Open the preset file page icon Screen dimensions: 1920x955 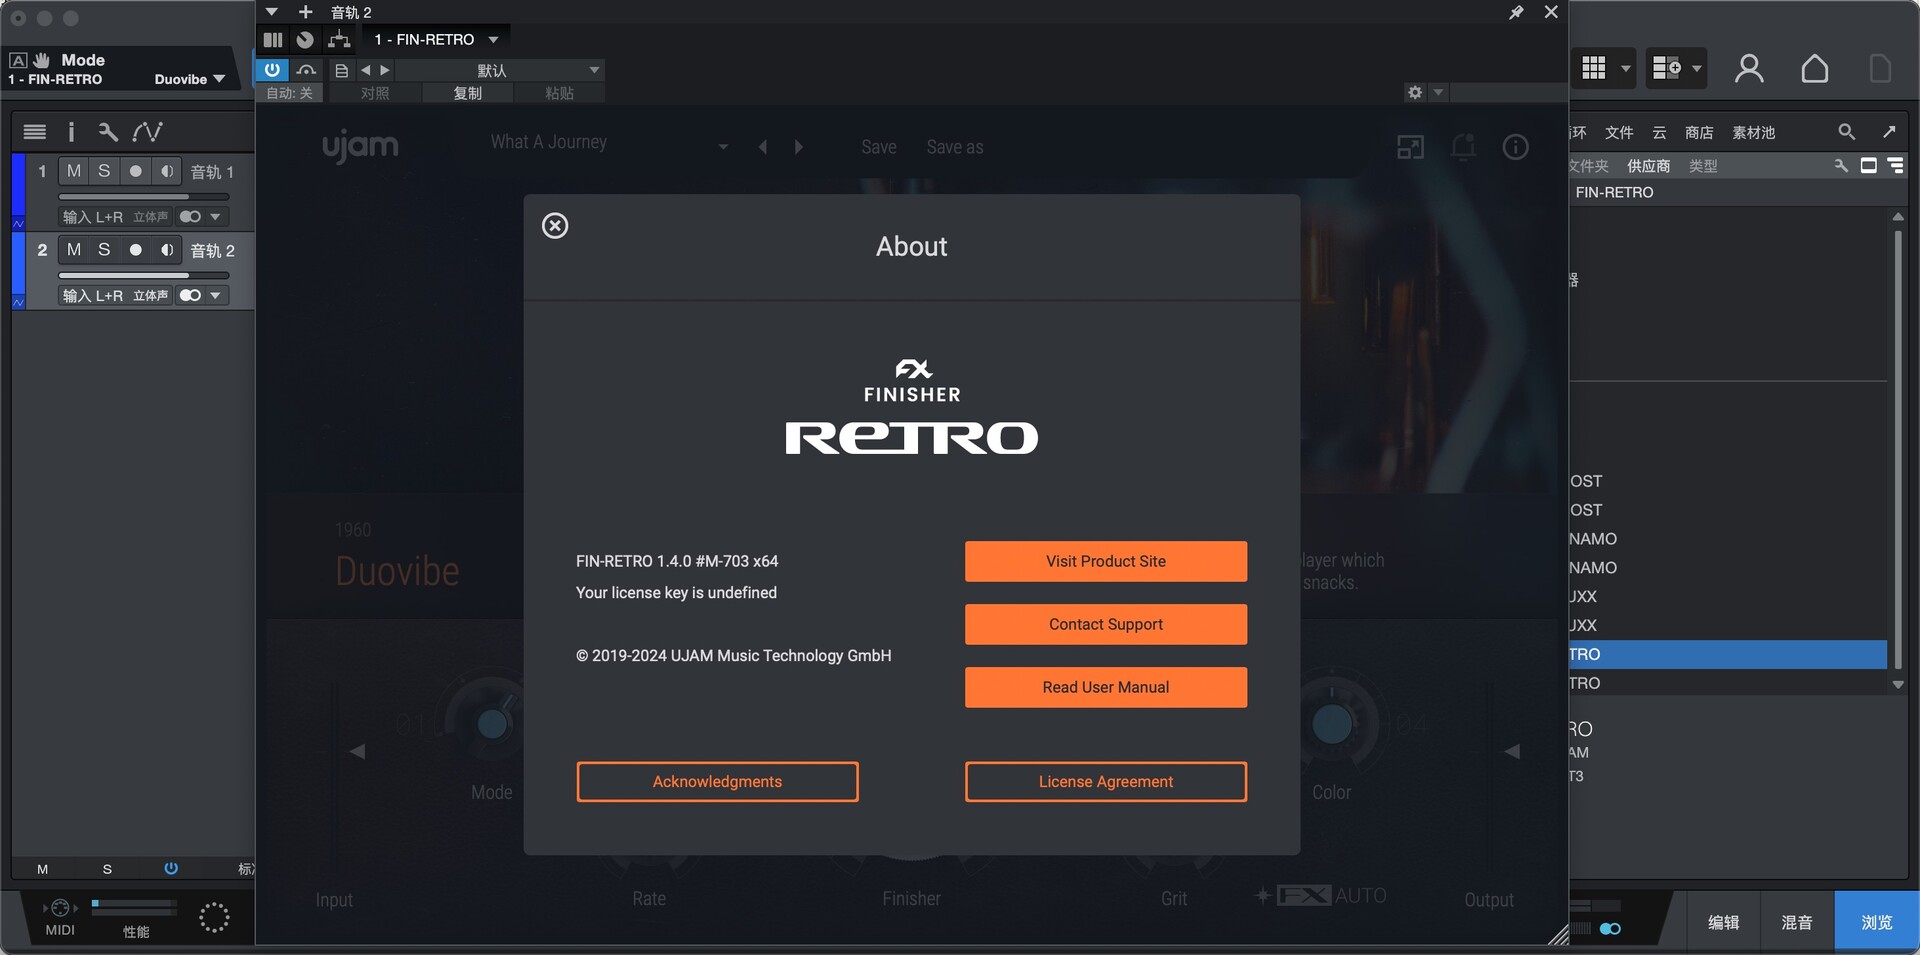tap(342, 70)
